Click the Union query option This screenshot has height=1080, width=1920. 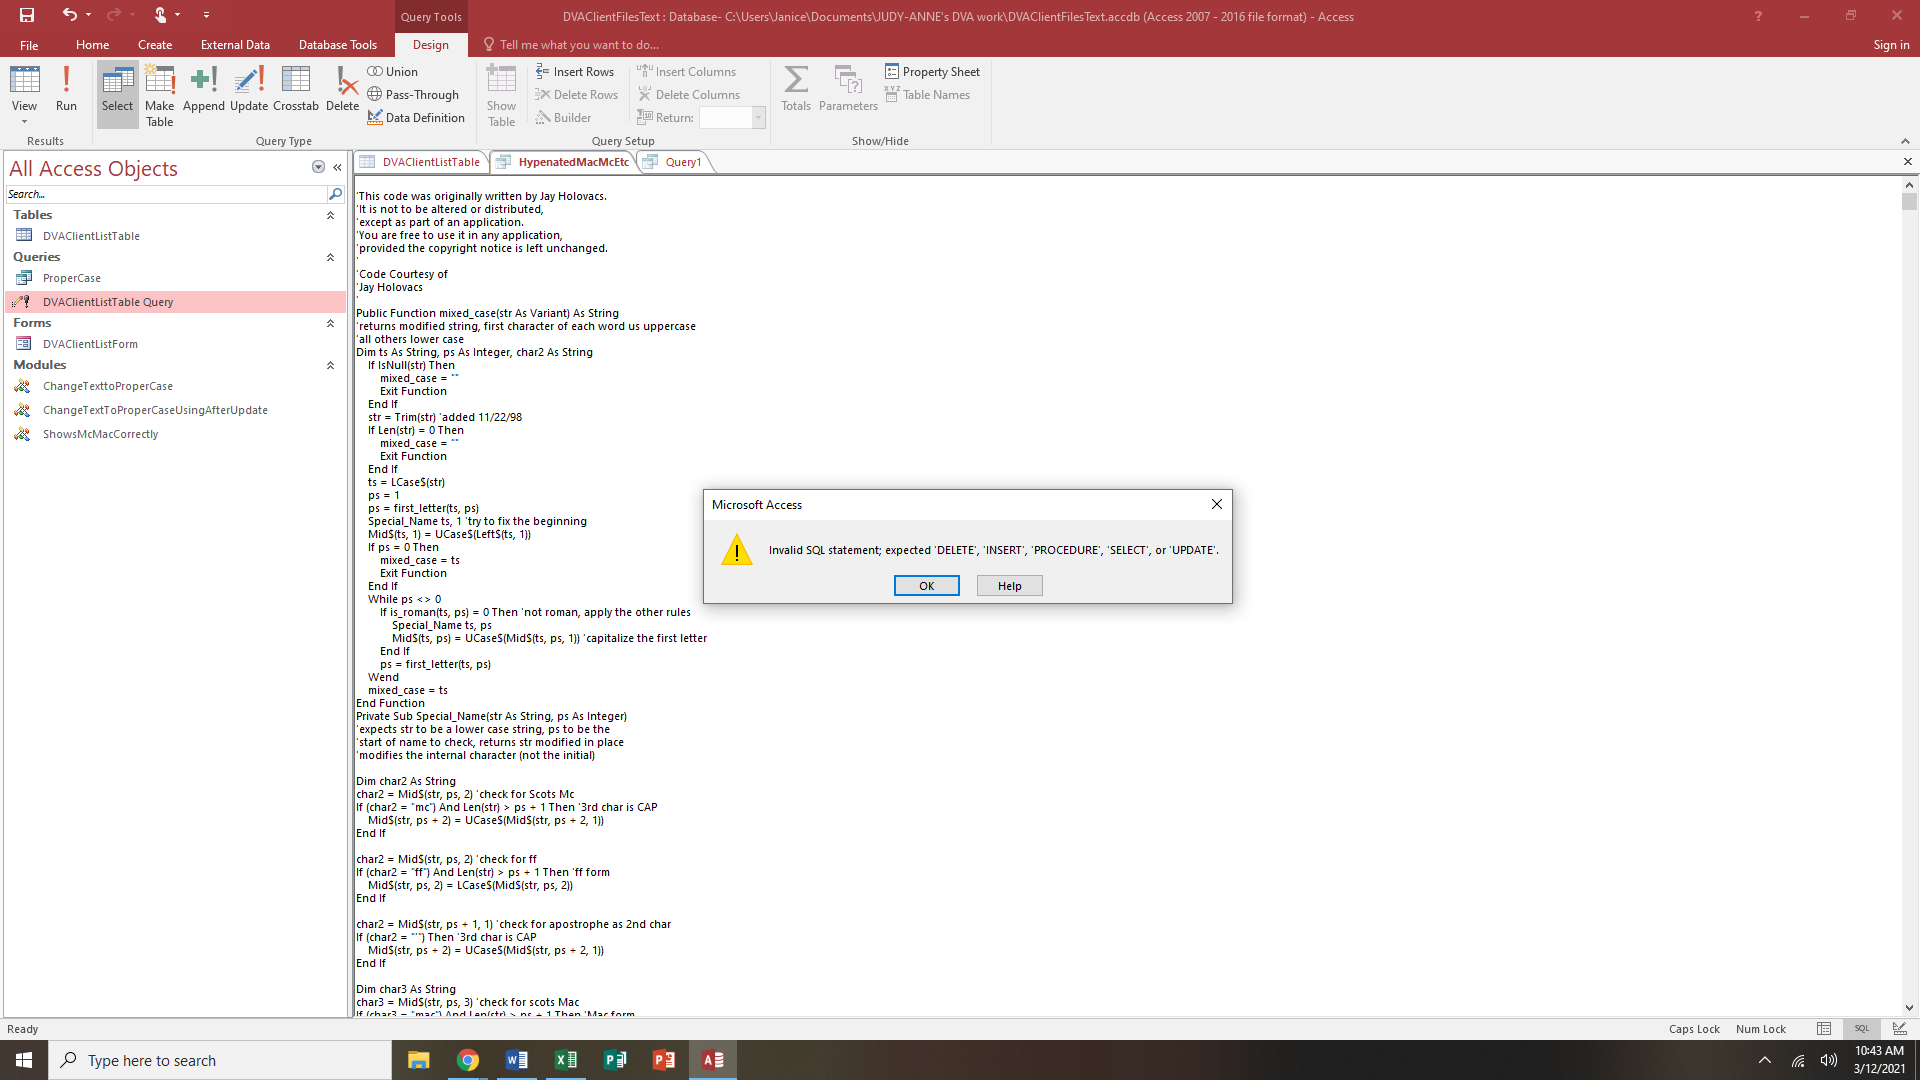coord(392,72)
